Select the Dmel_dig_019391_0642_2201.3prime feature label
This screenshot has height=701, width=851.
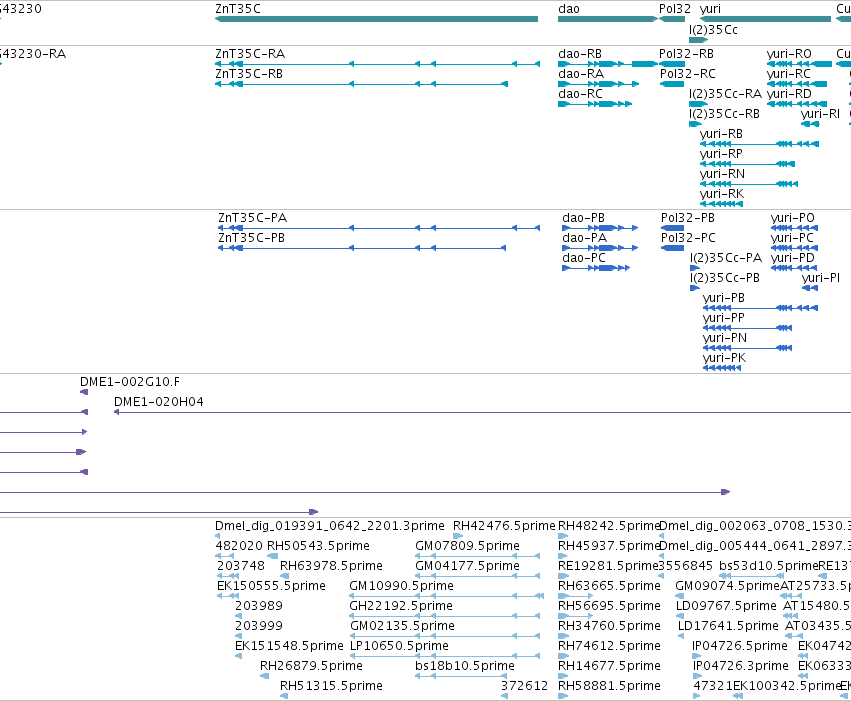point(329,526)
